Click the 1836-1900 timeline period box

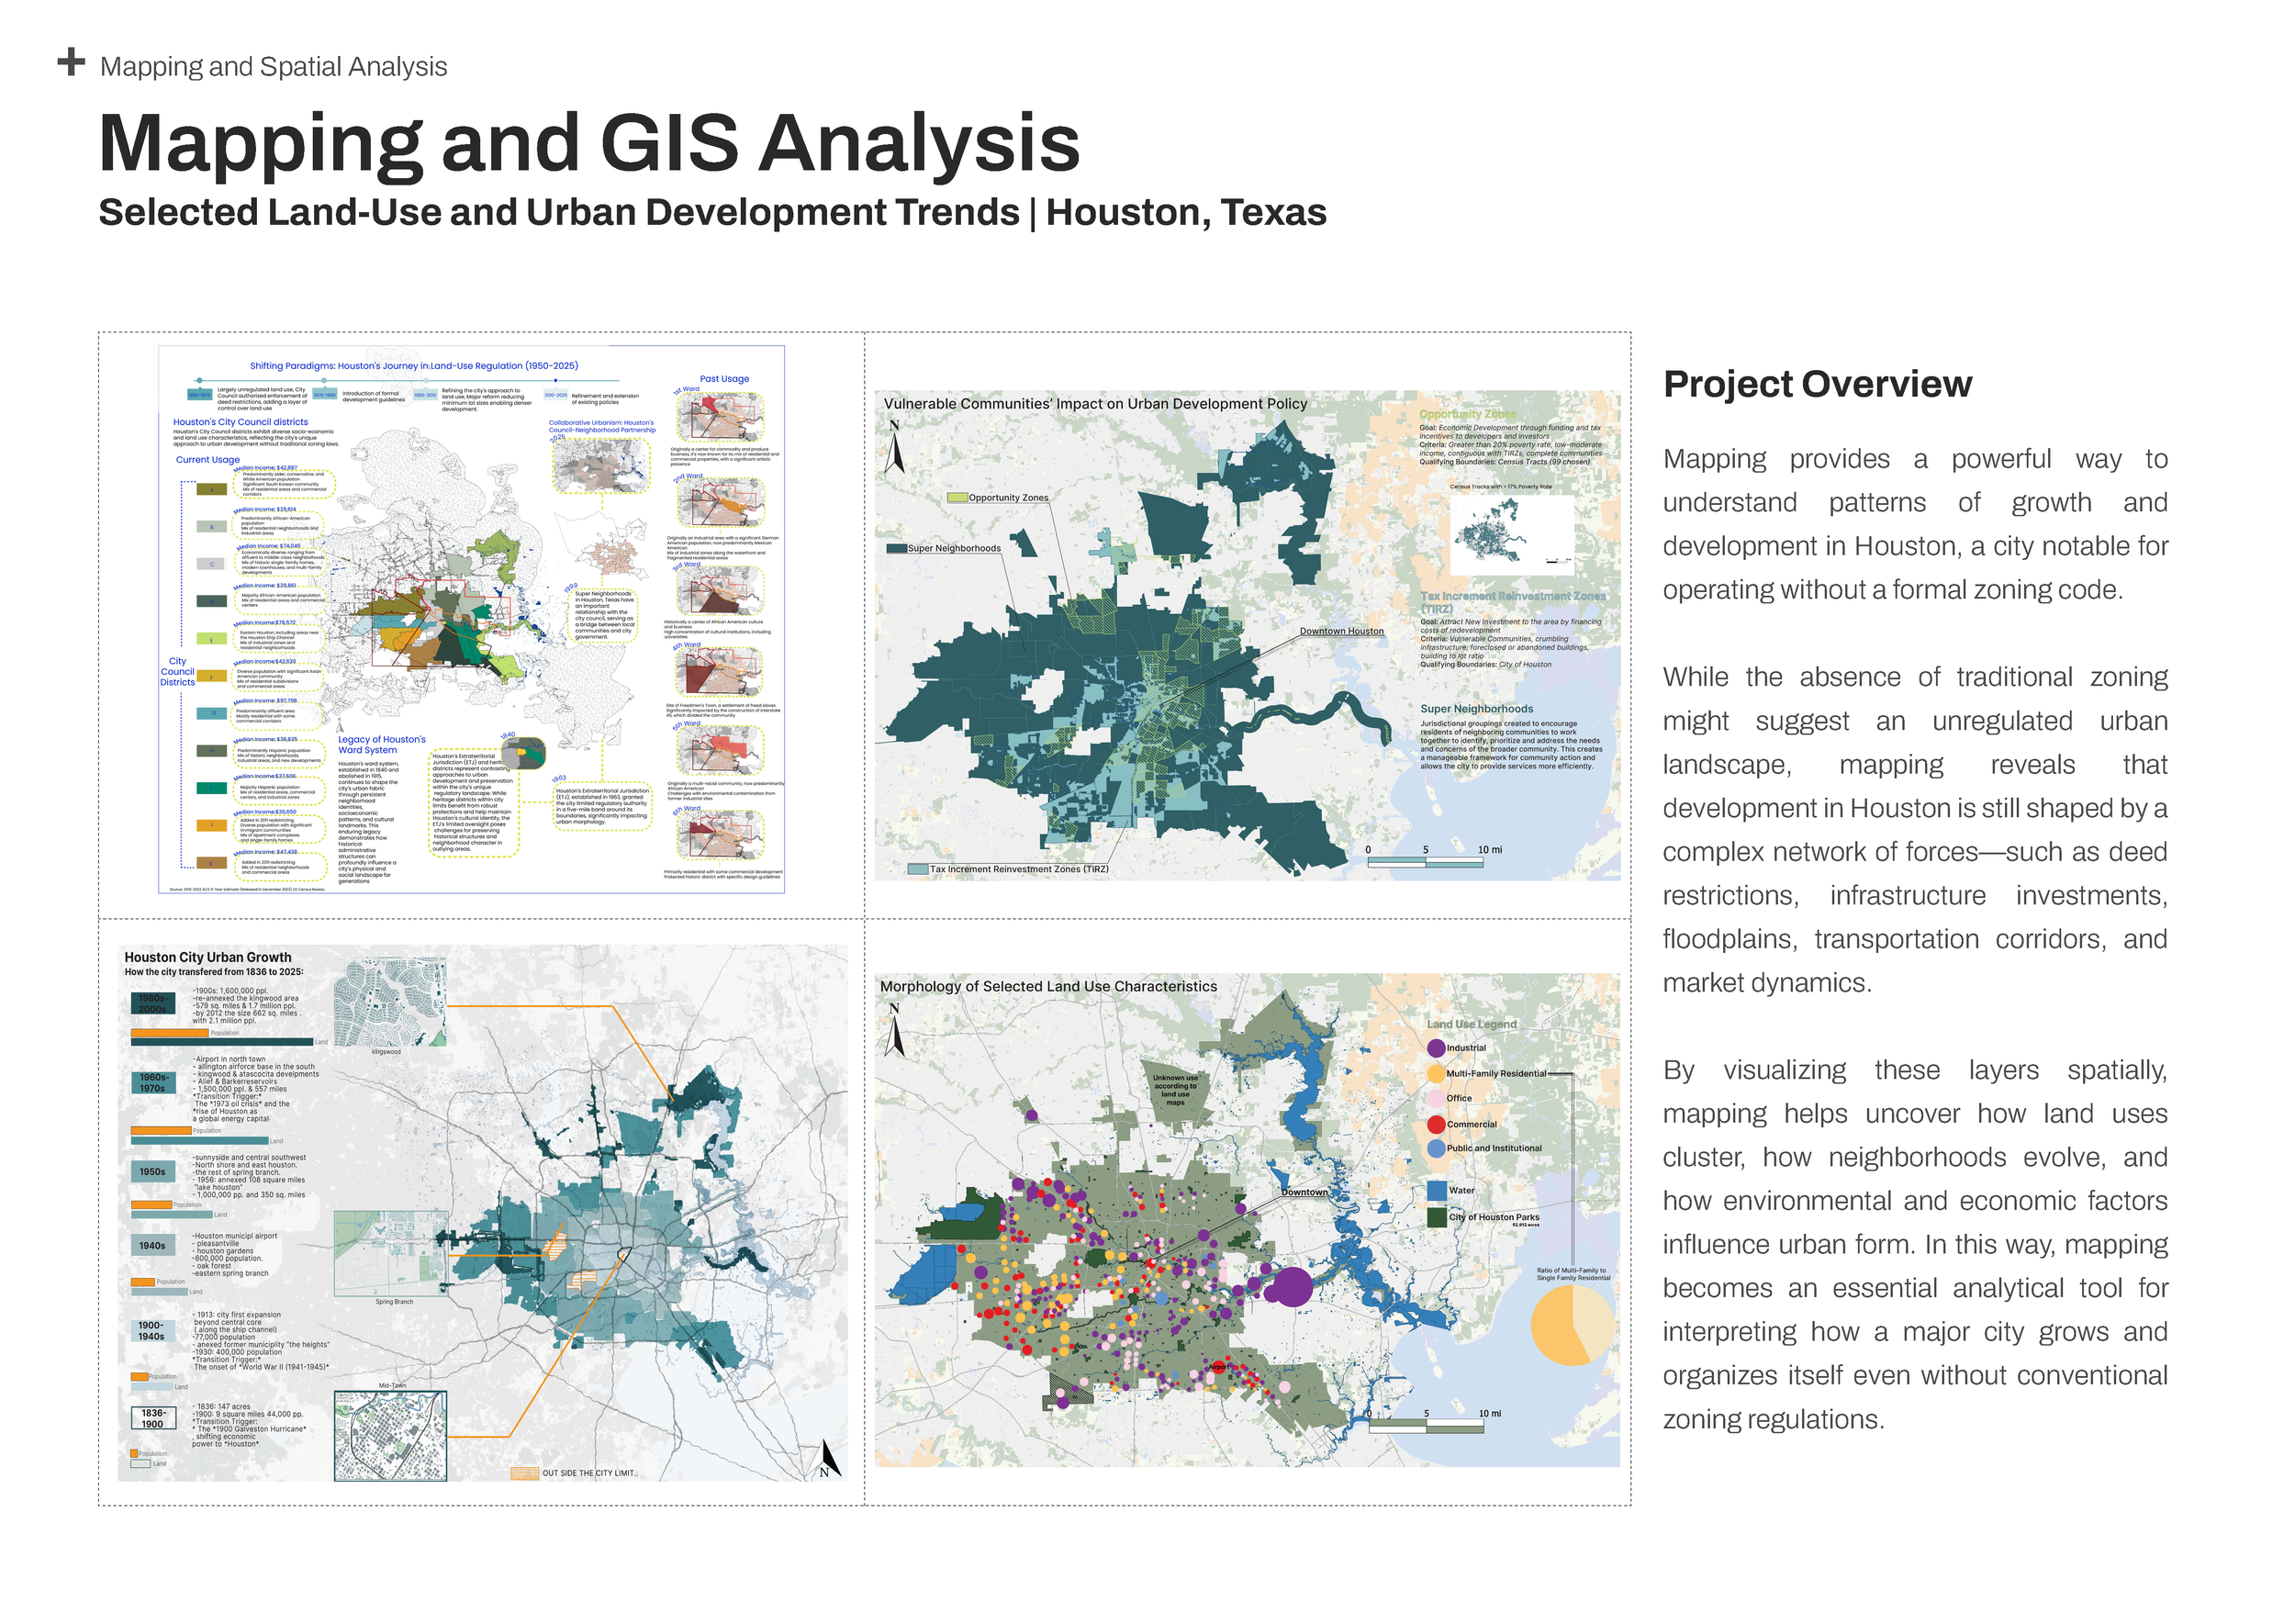pyautogui.click(x=152, y=1418)
